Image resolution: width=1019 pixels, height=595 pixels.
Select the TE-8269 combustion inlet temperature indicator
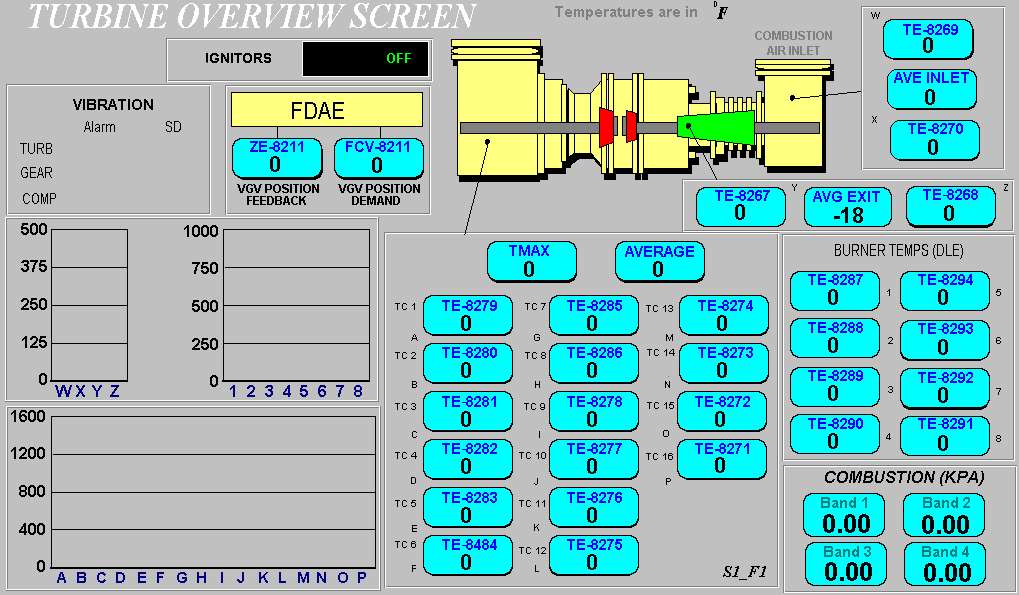coord(928,39)
